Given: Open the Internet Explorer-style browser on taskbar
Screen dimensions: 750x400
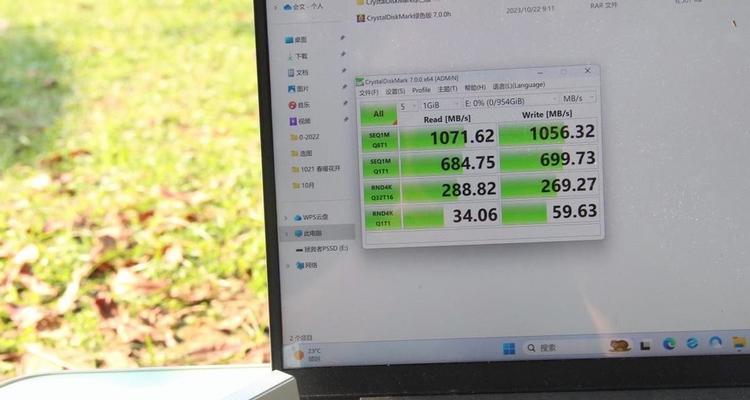Looking at the screenshot, I should [692, 343].
